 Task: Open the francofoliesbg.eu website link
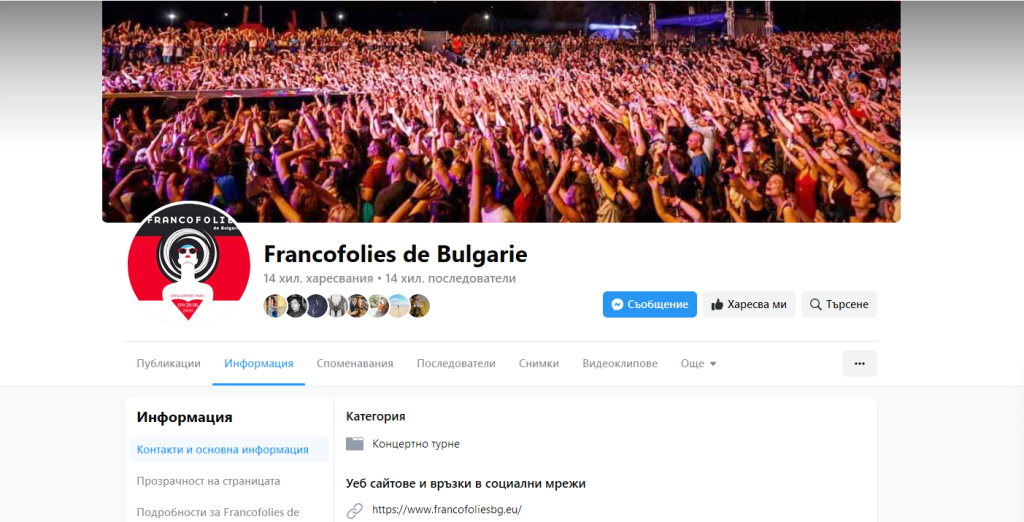point(447,510)
